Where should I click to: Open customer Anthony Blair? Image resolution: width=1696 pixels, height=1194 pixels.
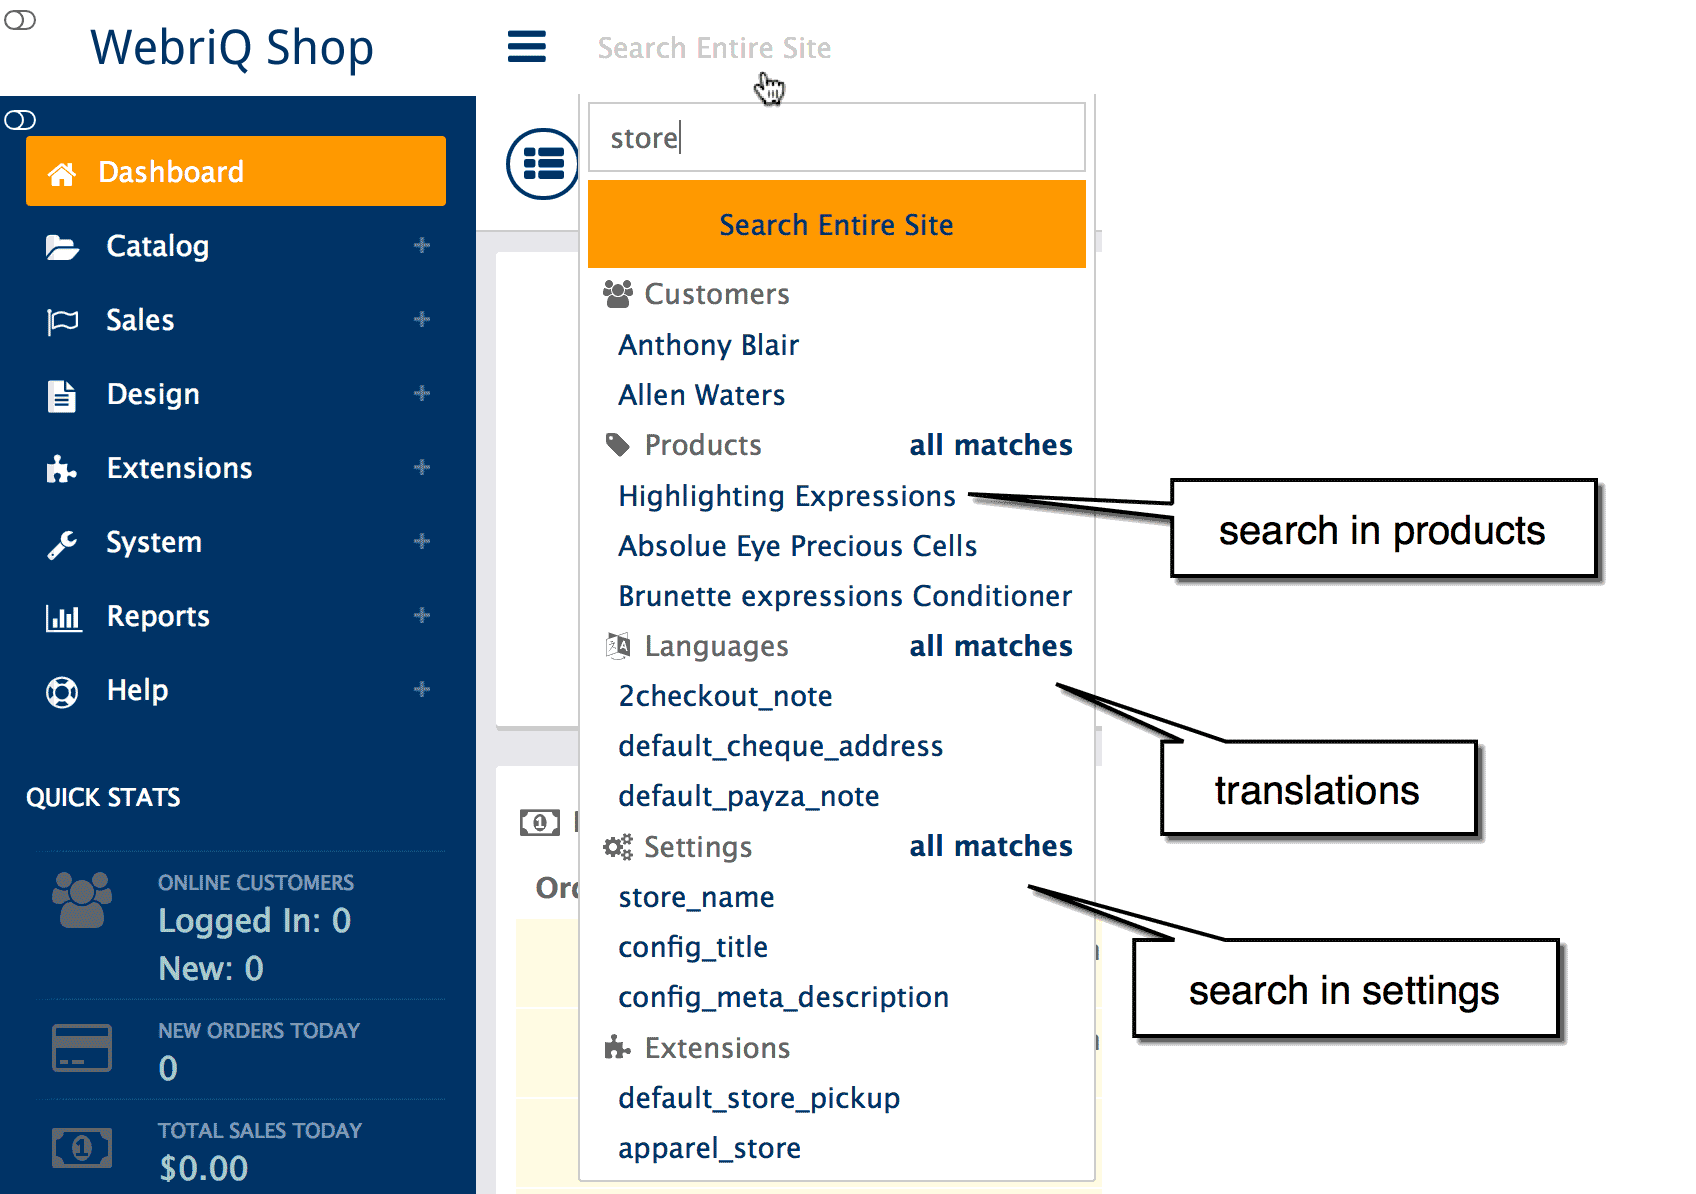click(709, 345)
